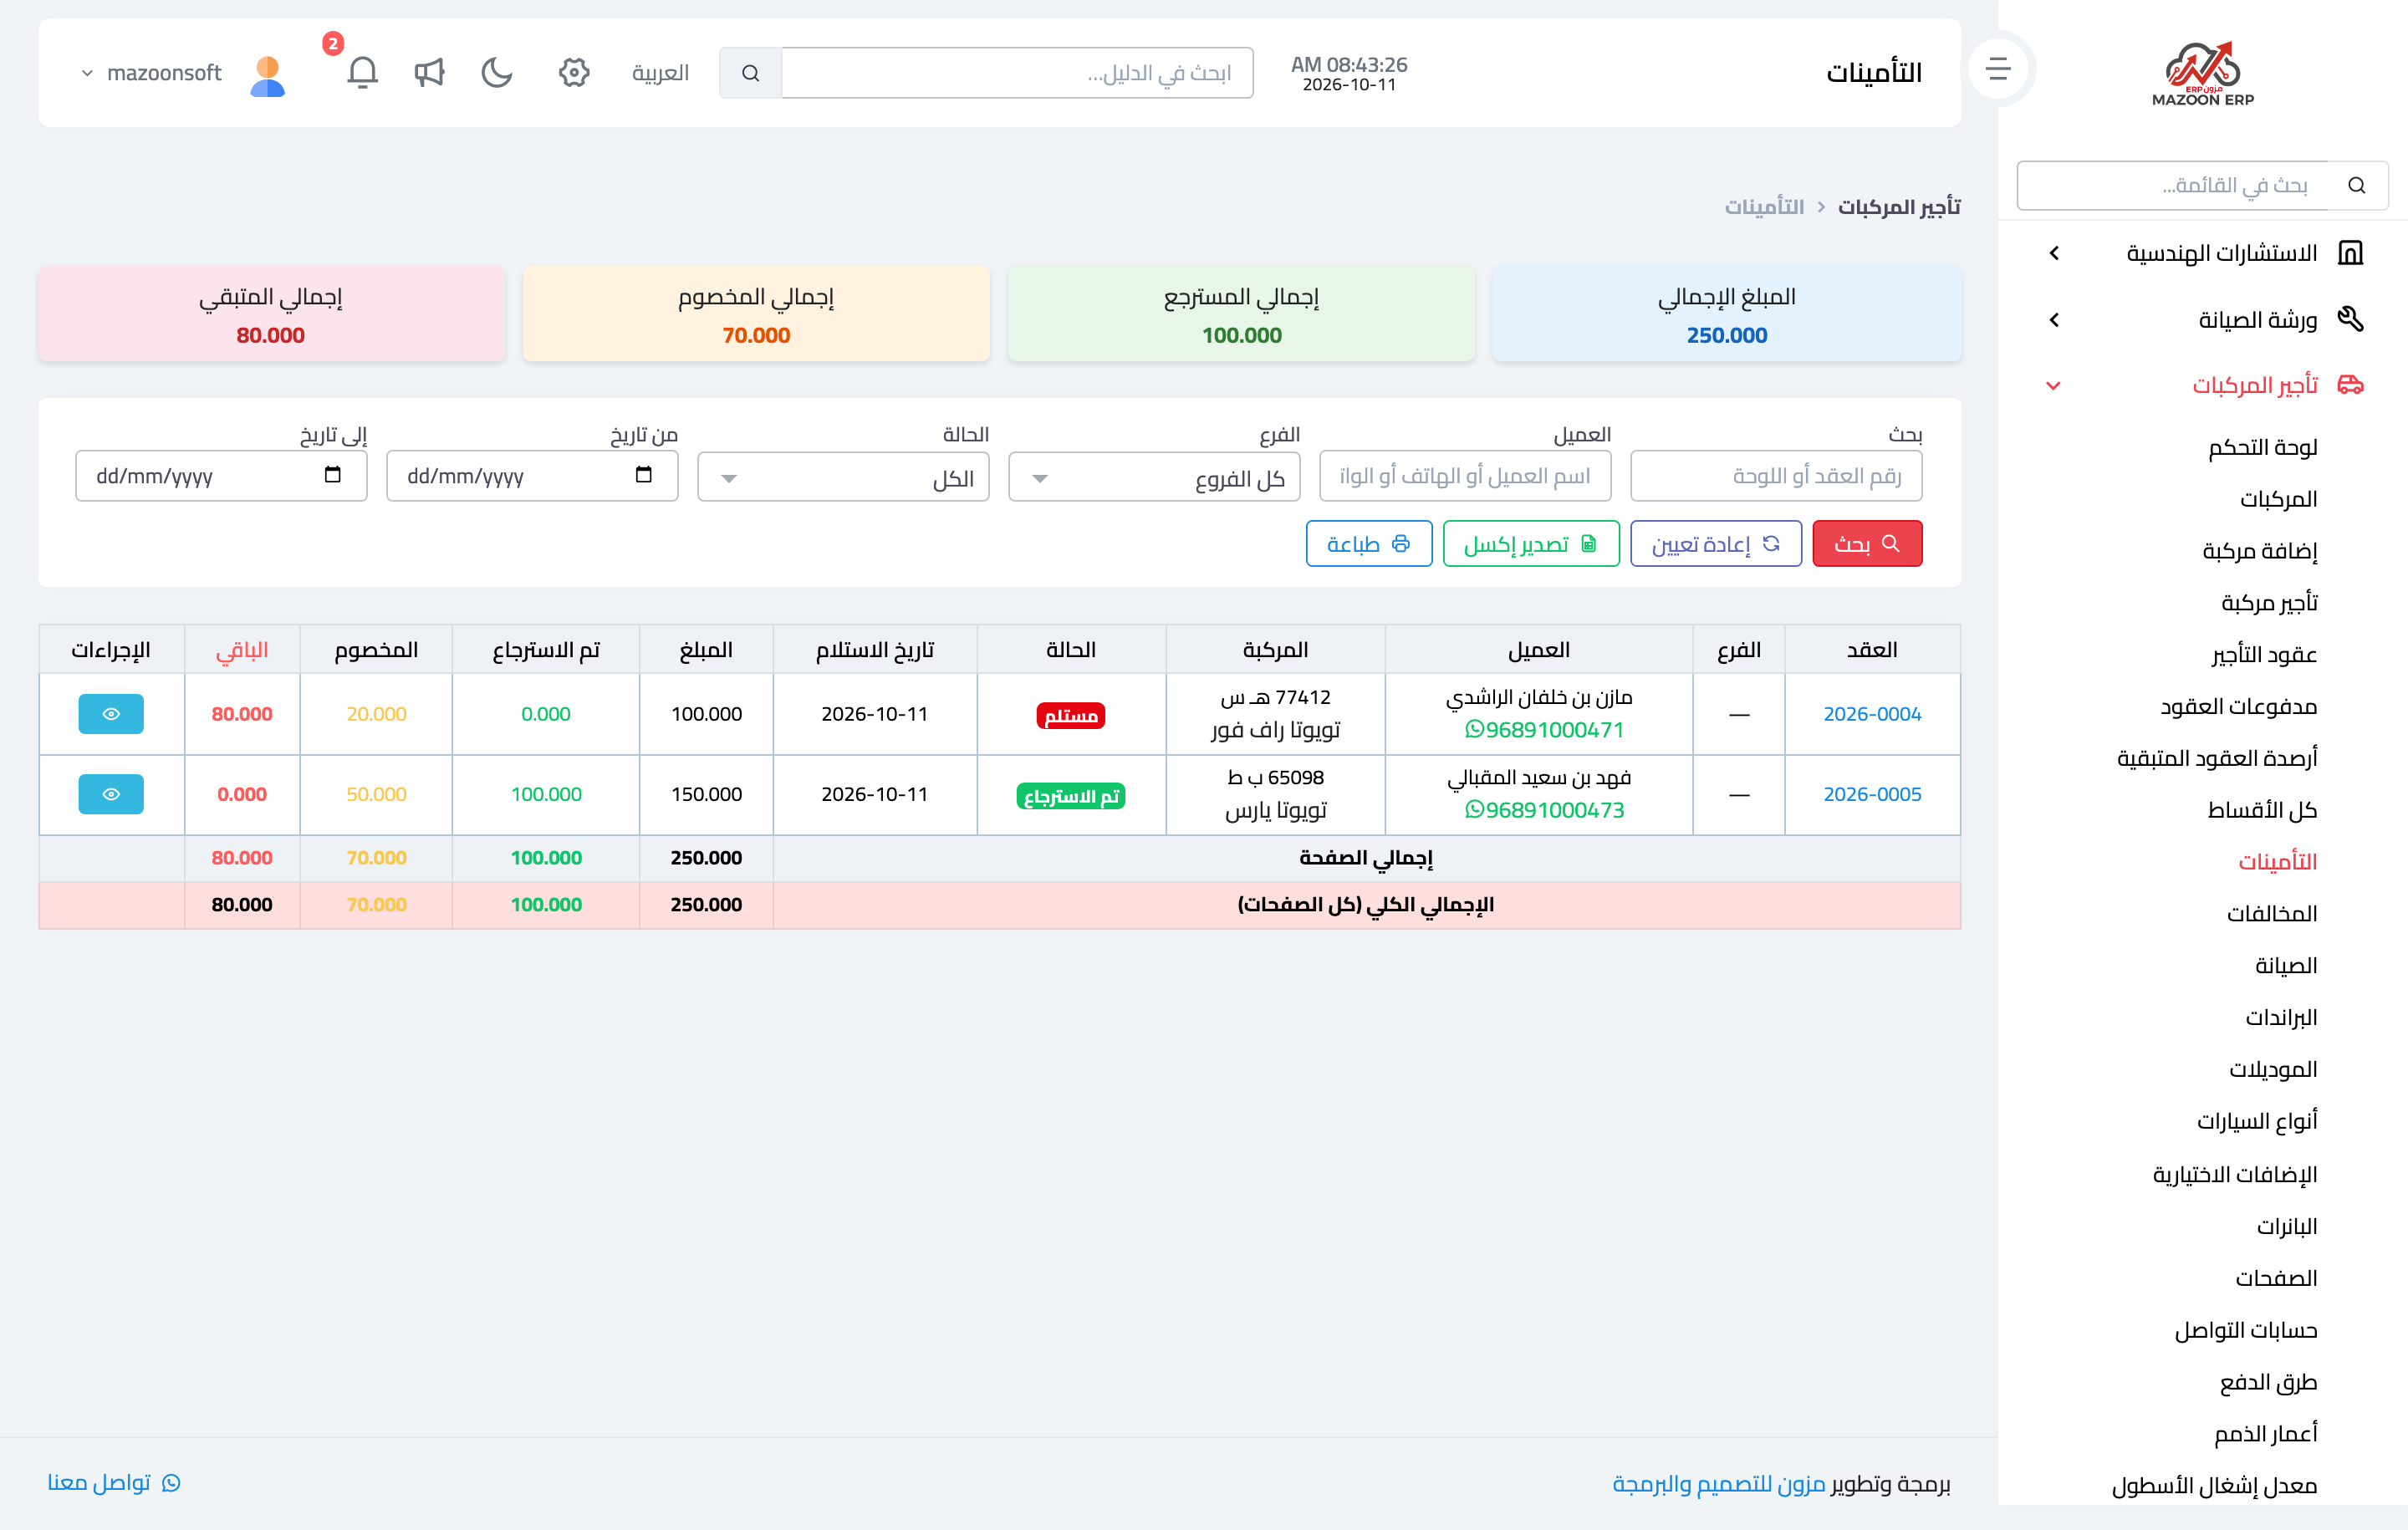Click the engineering consultancy building icon
The image size is (2408, 1530).
tap(2351, 253)
